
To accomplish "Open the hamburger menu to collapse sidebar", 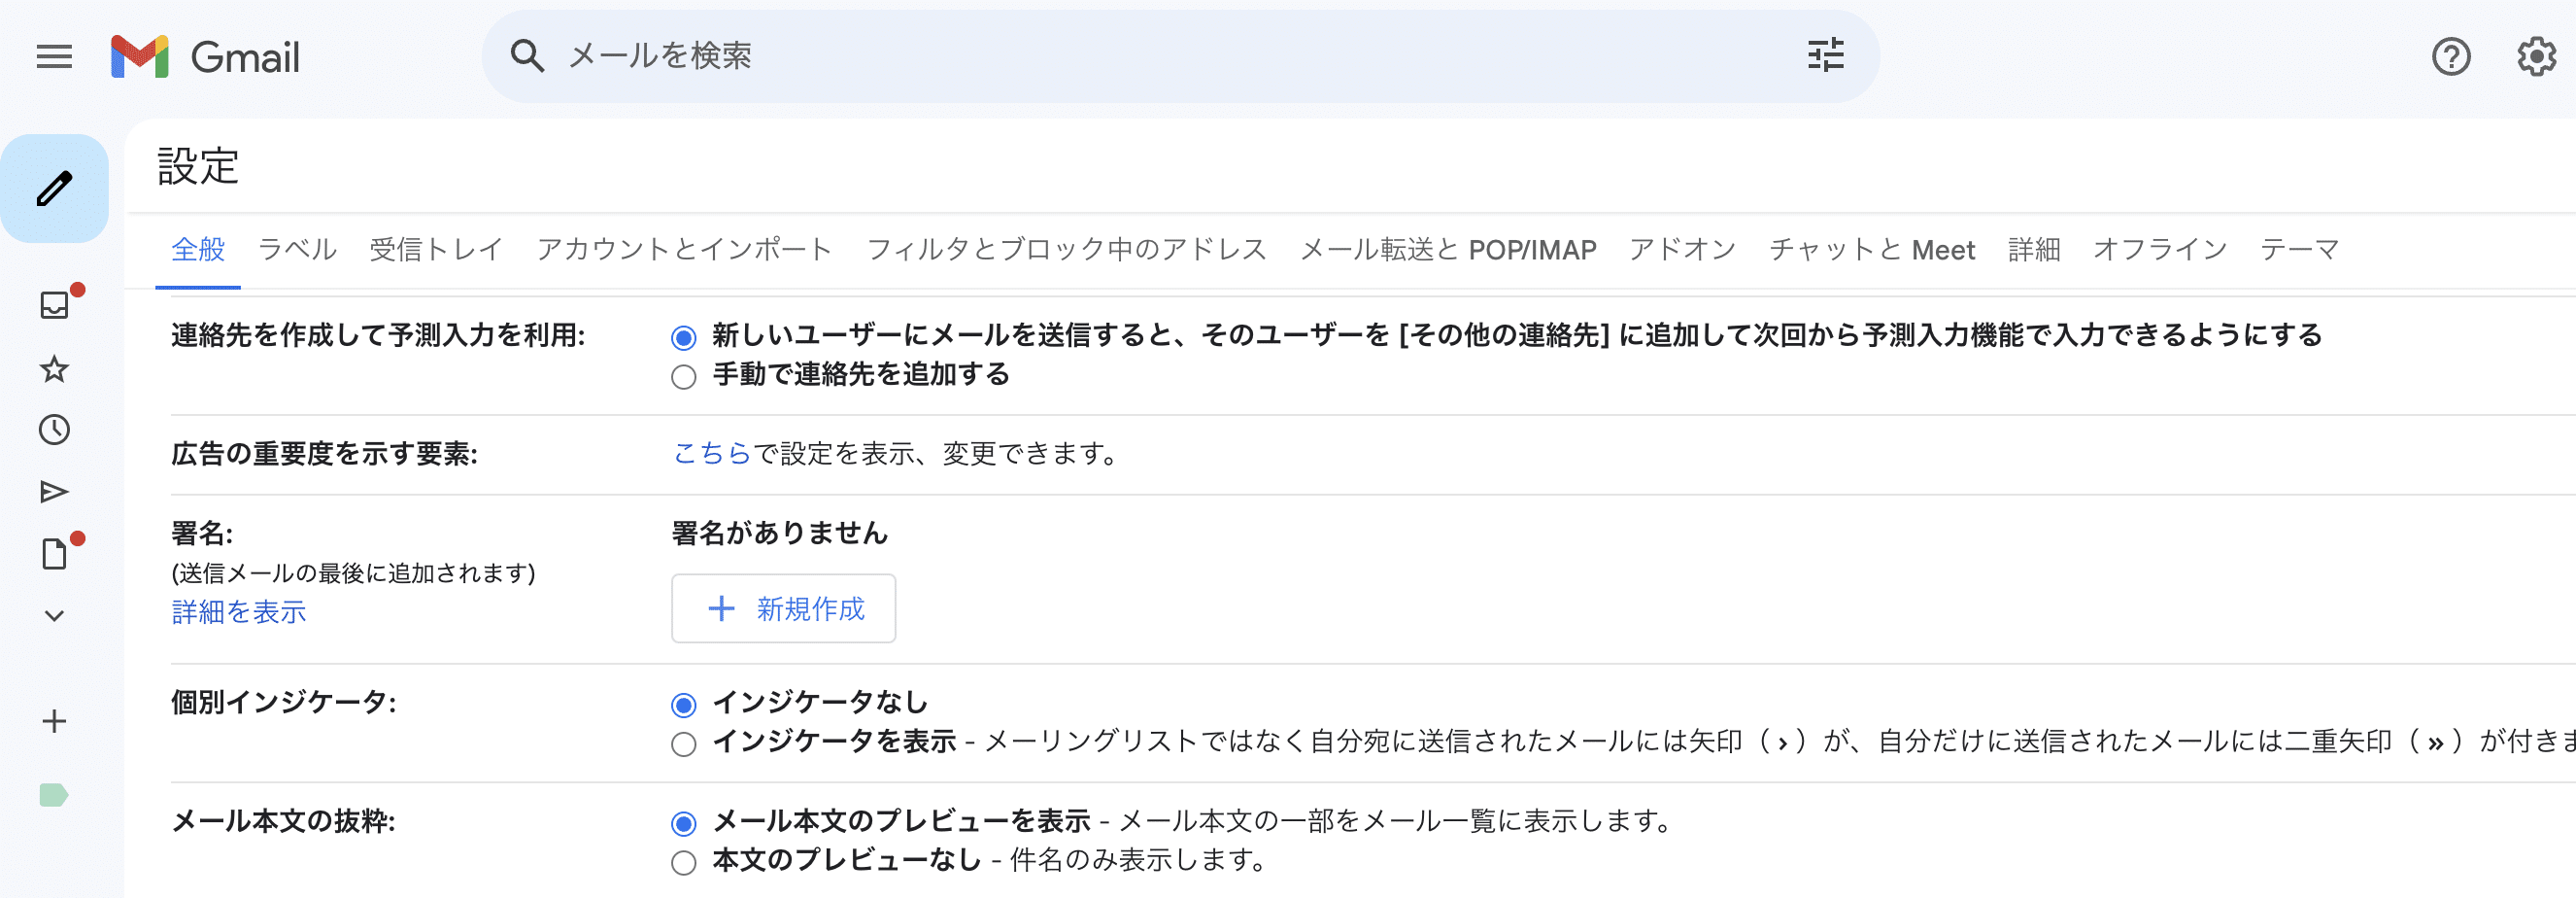I will point(55,57).
